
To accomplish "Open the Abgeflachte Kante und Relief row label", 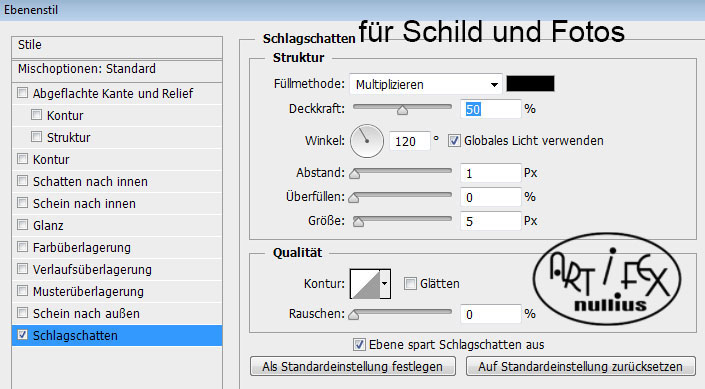I will pos(113,94).
